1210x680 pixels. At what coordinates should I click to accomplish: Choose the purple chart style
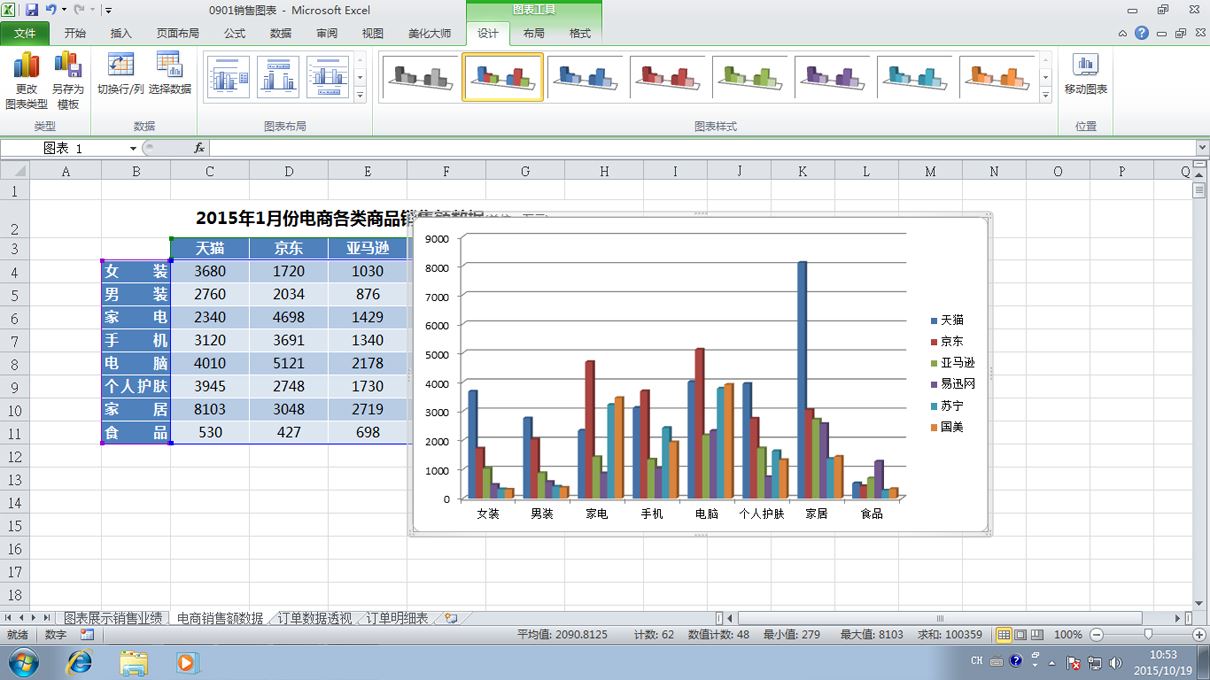point(835,77)
